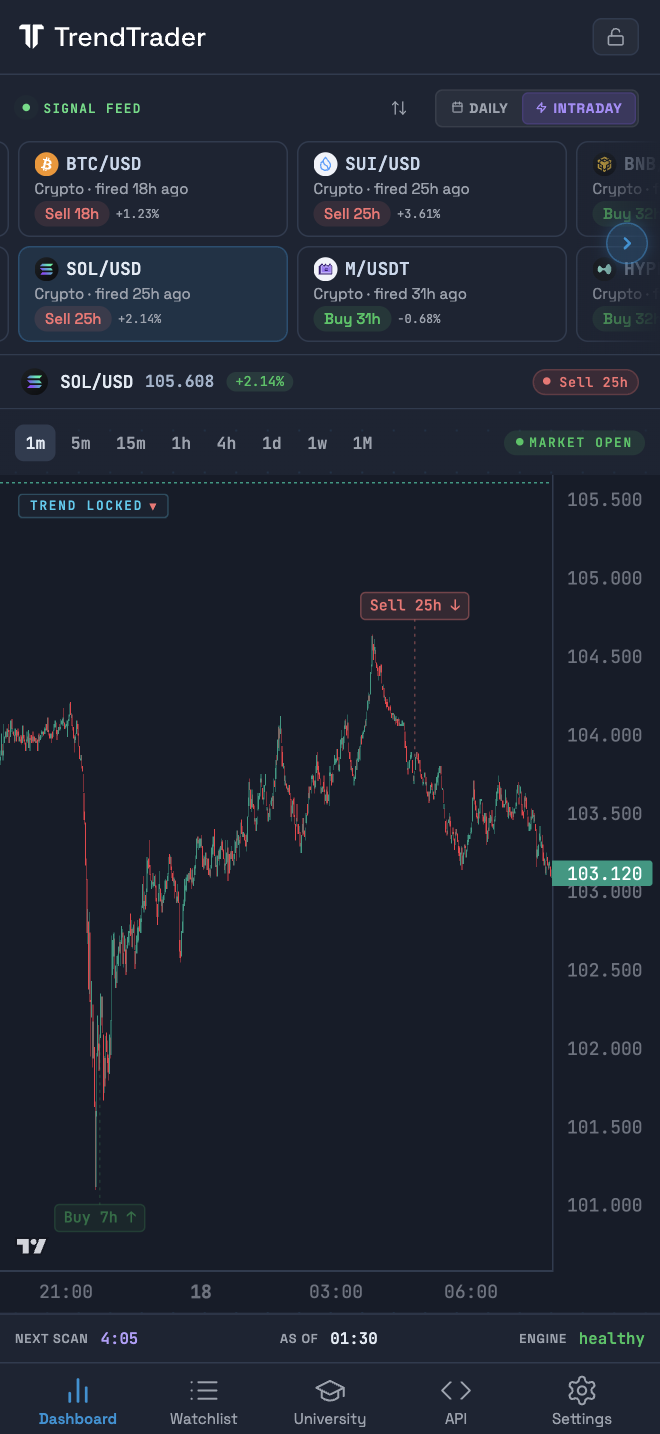Click the SOL icon in the chart header
Viewport: 660px width, 1434px height.
(x=35, y=382)
